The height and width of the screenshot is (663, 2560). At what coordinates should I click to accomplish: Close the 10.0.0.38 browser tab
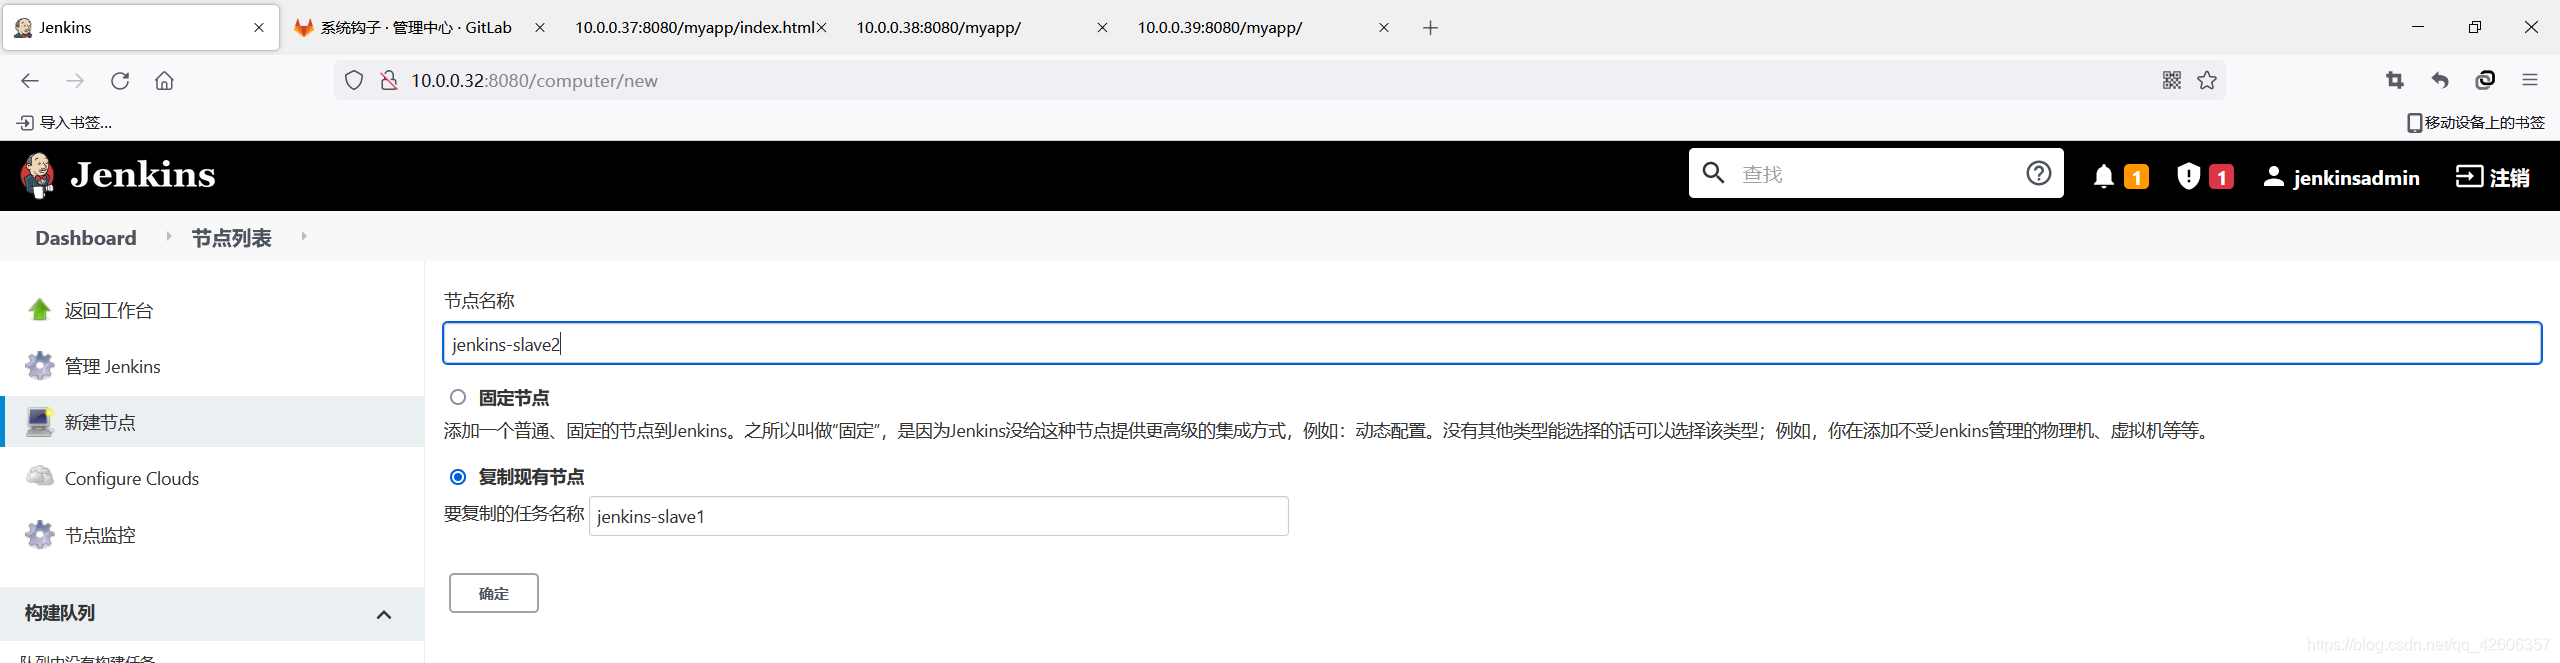pyautogui.click(x=1102, y=28)
